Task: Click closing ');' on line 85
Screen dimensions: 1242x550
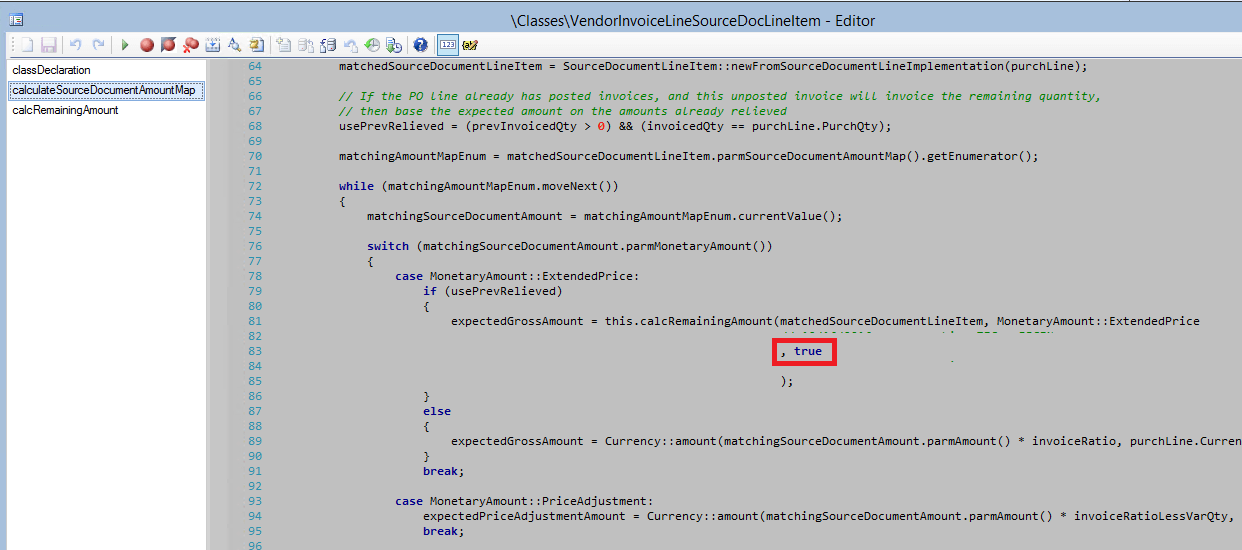Action: coord(787,381)
